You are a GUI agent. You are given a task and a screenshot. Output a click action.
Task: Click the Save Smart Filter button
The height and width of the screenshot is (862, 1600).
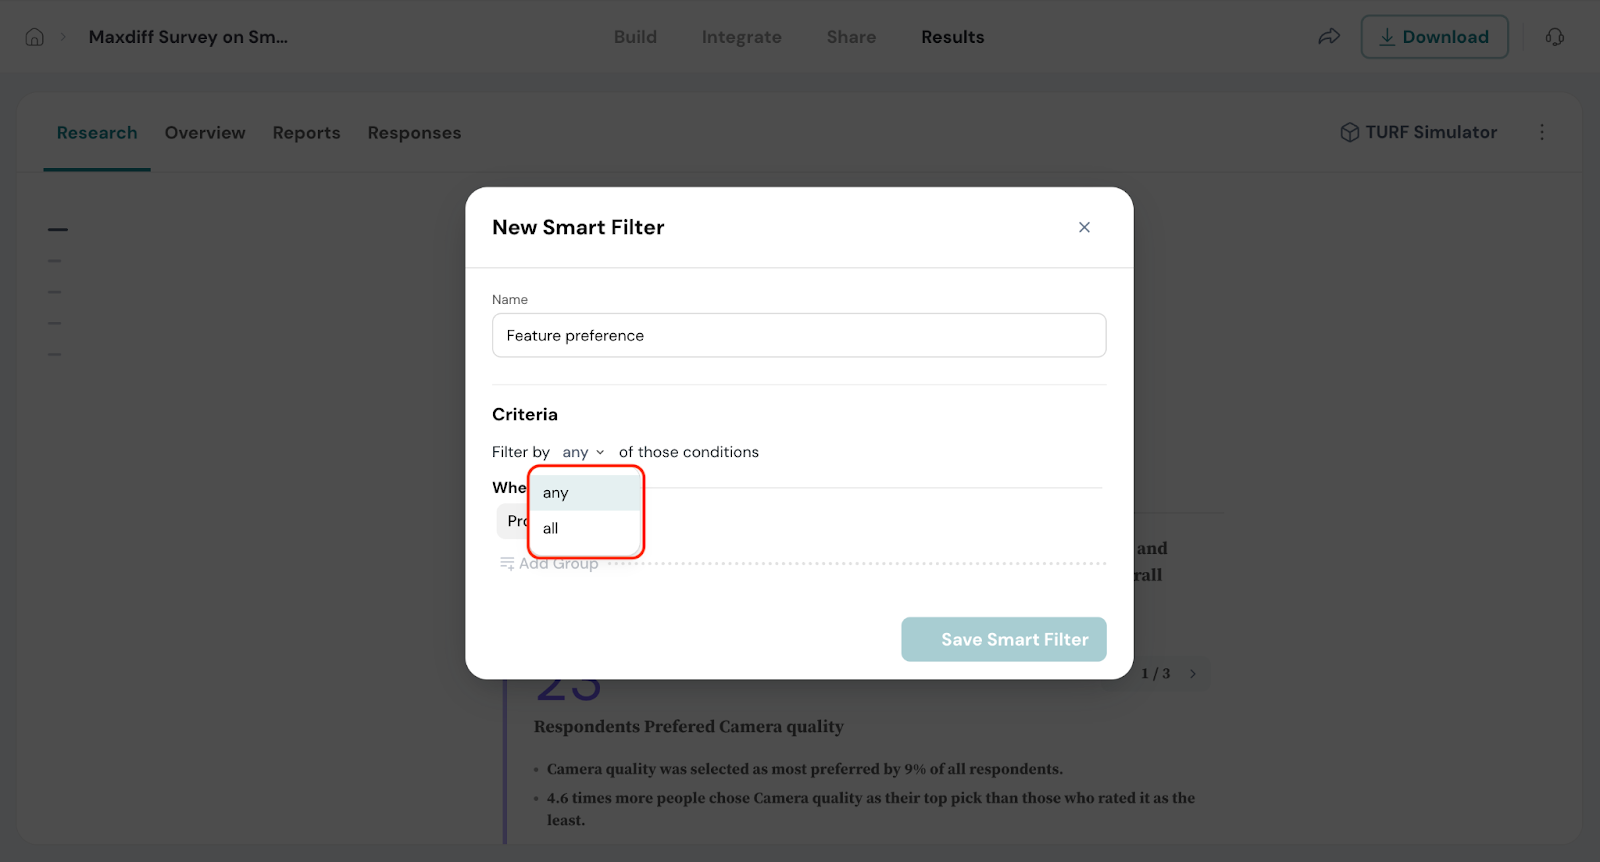click(x=1003, y=640)
